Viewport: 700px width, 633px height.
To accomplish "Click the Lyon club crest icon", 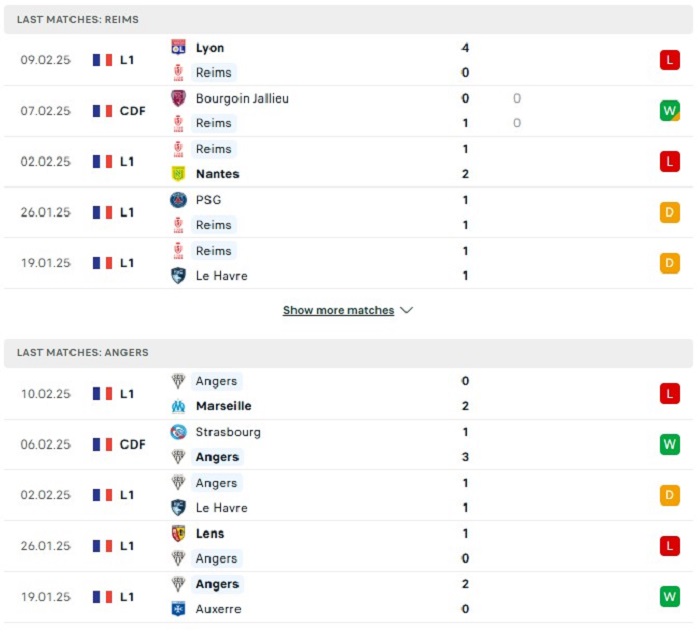I will click(x=178, y=47).
